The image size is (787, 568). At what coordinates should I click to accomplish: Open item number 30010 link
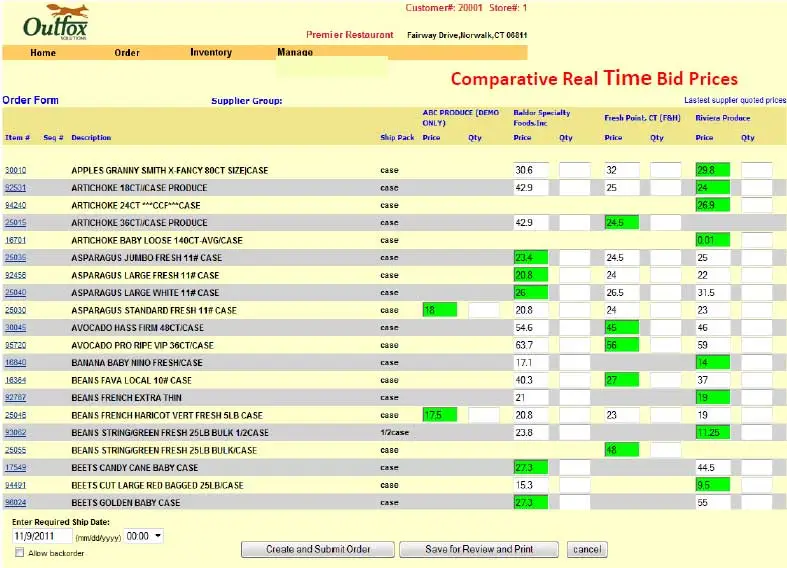(16, 171)
